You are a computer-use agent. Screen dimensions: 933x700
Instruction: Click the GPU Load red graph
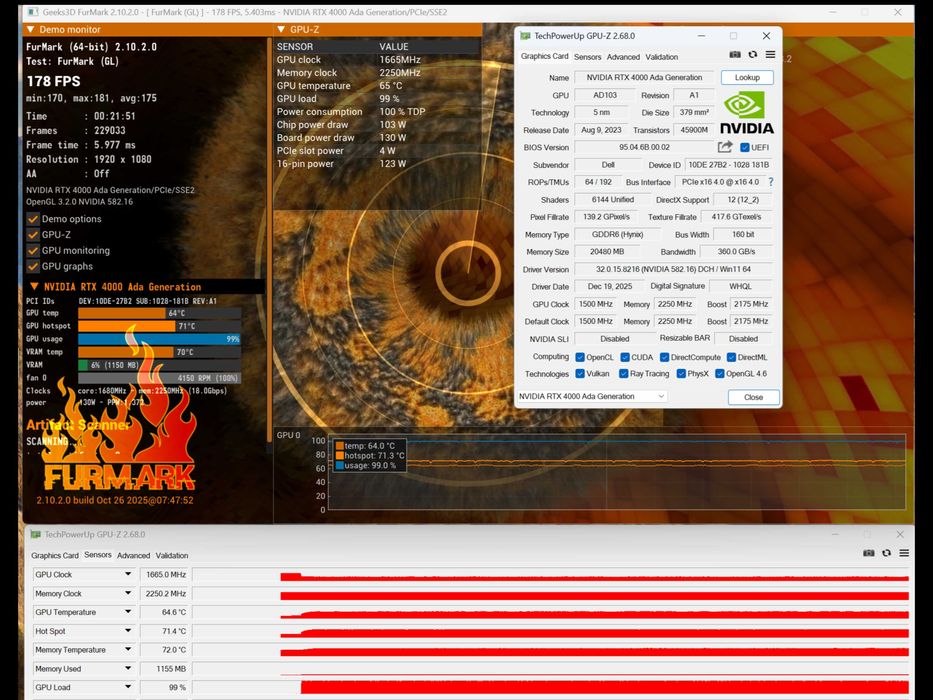[x=551, y=687]
